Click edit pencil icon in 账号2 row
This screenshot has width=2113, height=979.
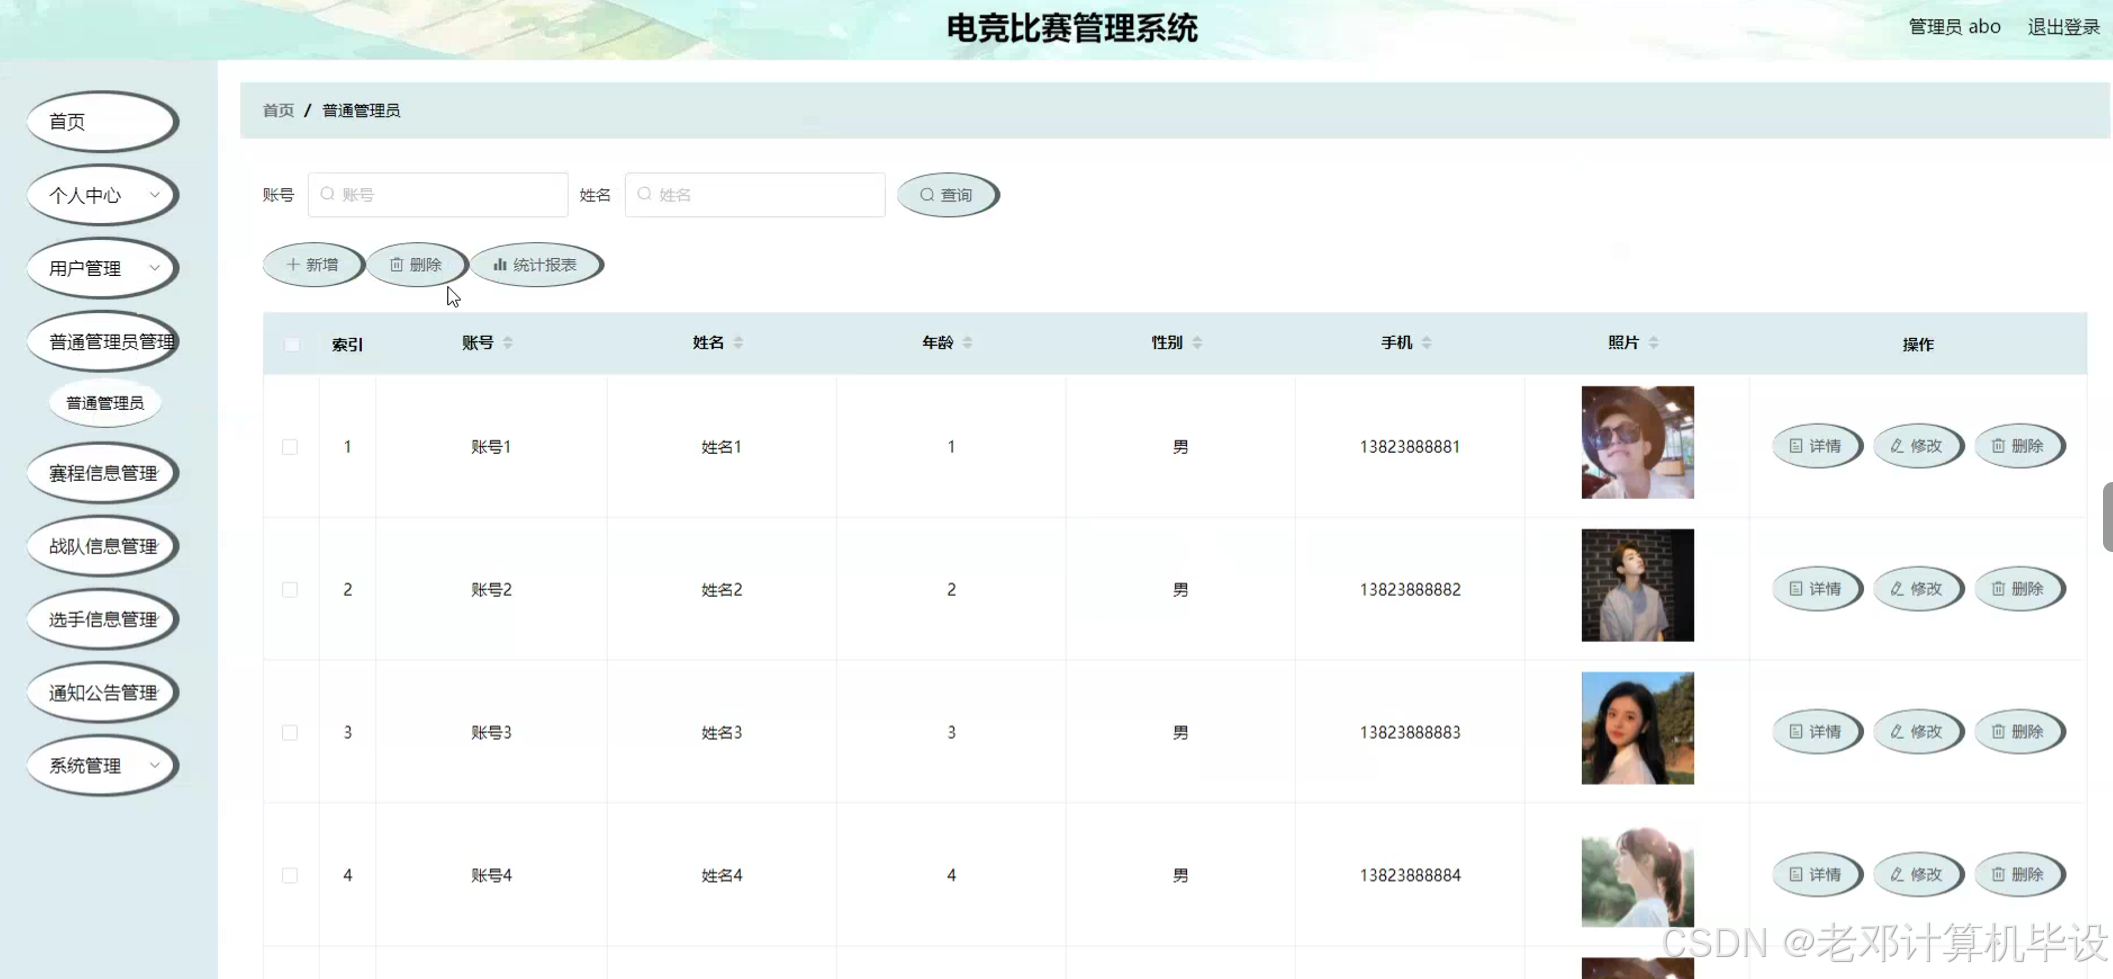coord(1897,589)
